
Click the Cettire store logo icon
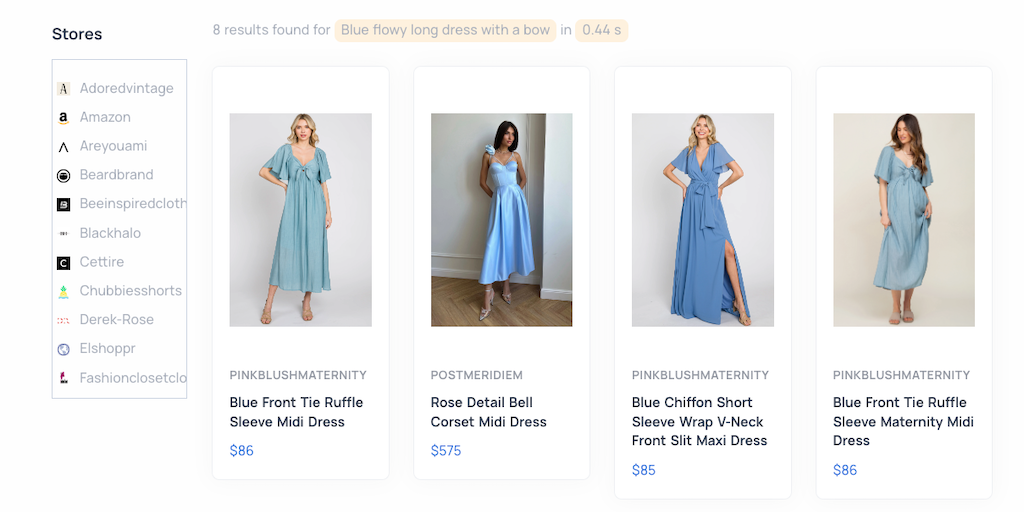[63, 263]
